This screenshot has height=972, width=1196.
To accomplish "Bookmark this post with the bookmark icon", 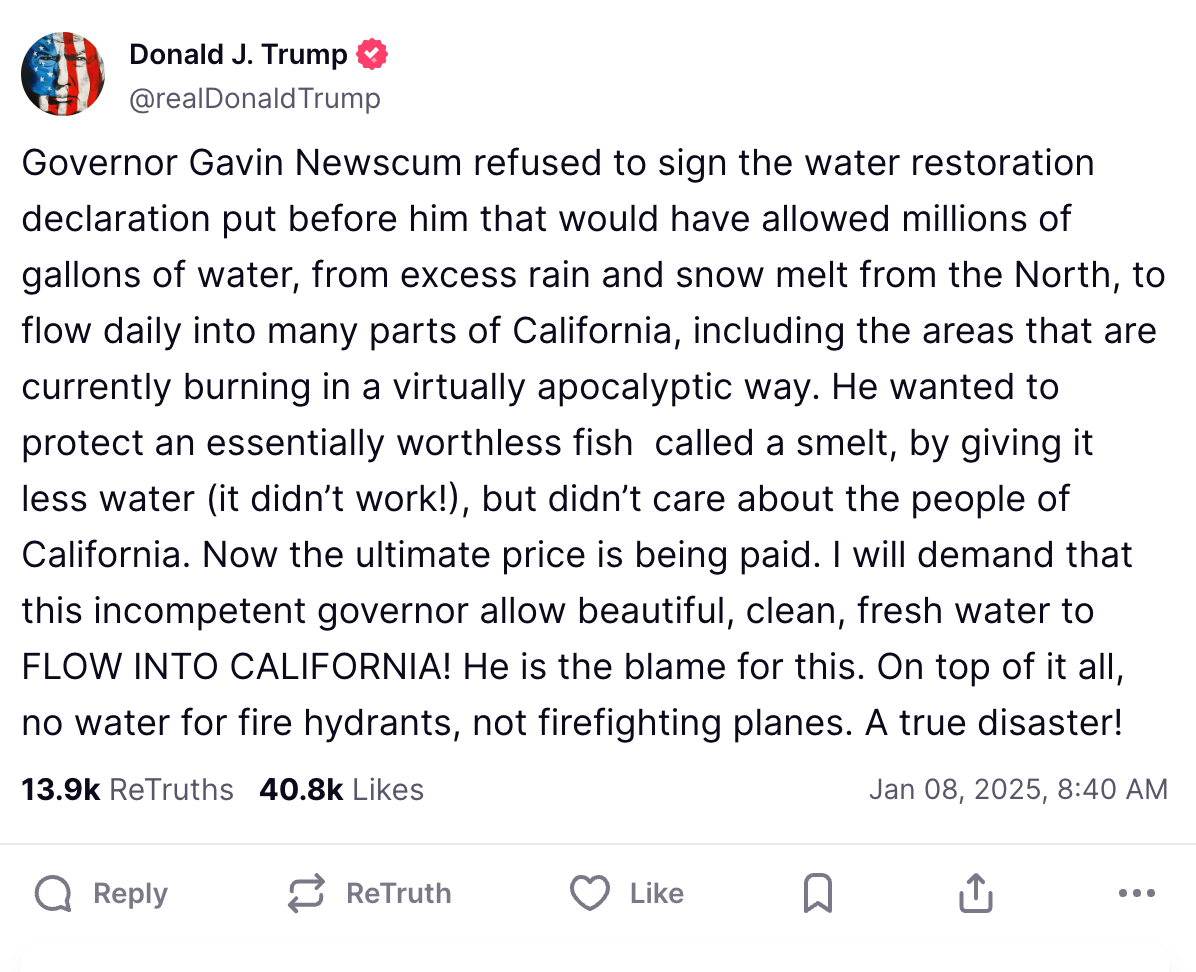I will [x=817, y=893].
